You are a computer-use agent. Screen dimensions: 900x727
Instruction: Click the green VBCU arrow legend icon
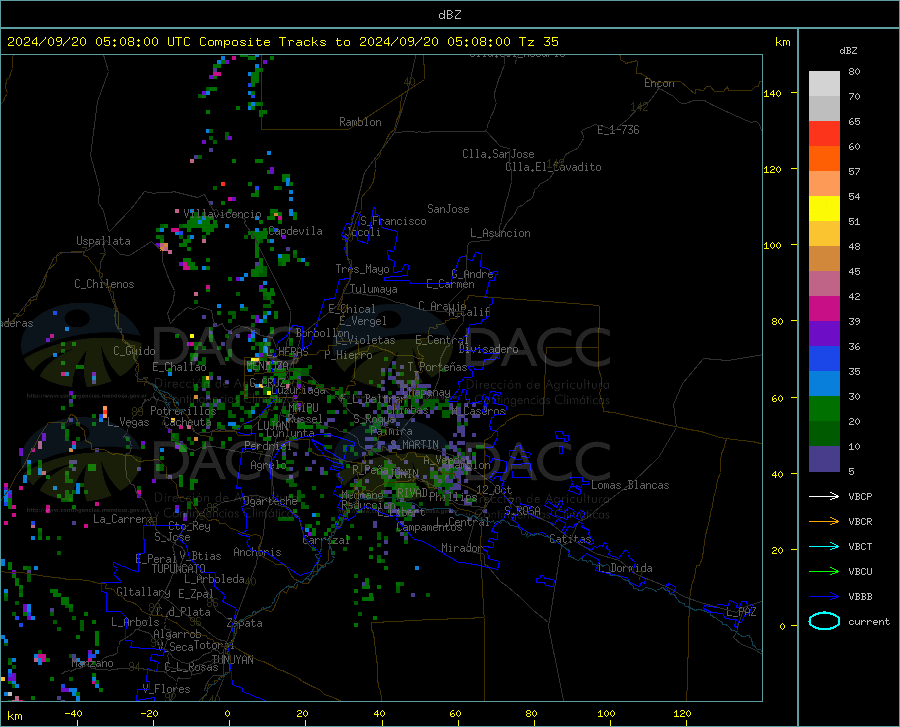coord(824,572)
